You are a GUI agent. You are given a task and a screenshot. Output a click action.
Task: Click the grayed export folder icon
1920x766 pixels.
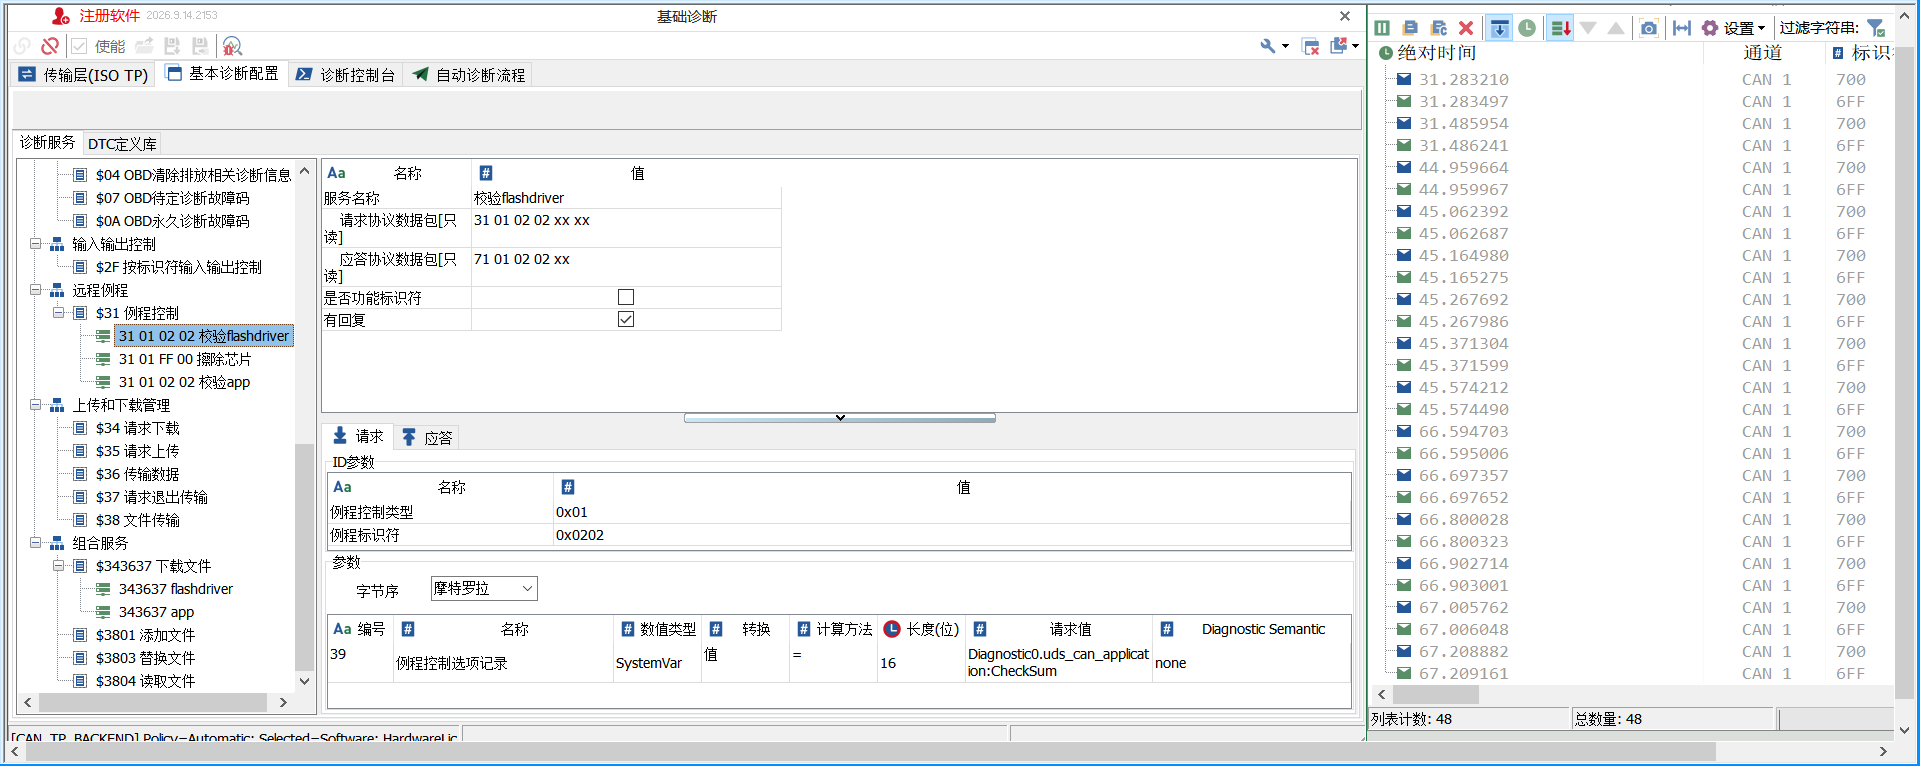(144, 46)
